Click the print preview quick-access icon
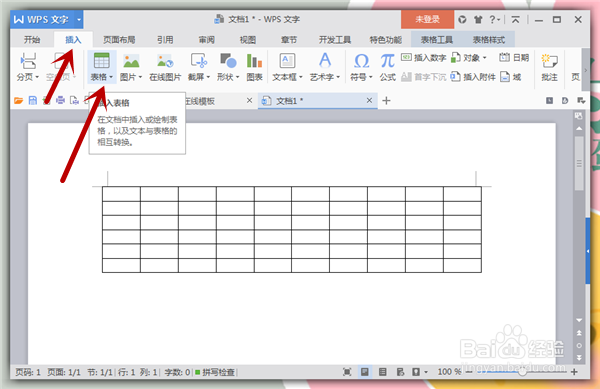This screenshot has width=600, height=389. [x=74, y=101]
